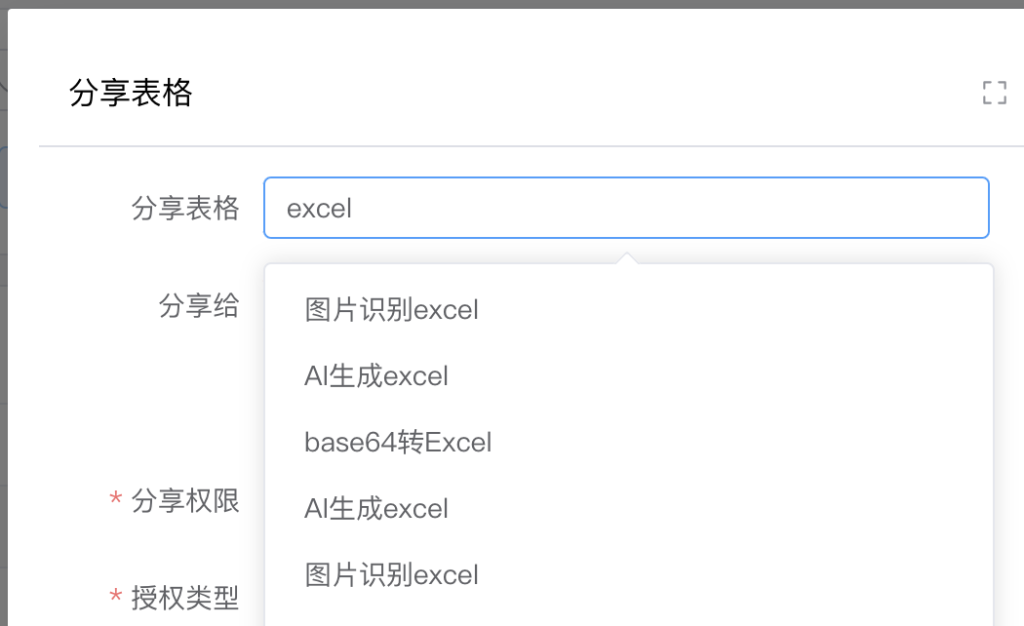Click the dropdown pointer arrow under the input
The height and width of the screenshot is (626, 1024).
point(627,258)
